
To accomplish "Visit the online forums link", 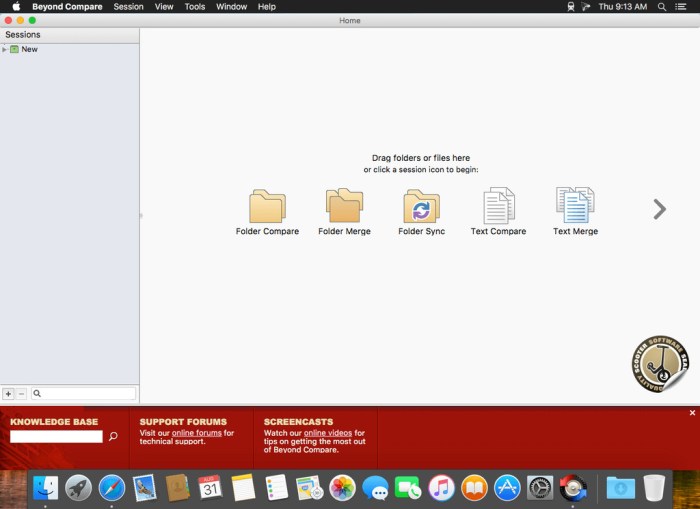I will (x=196, y=433).
